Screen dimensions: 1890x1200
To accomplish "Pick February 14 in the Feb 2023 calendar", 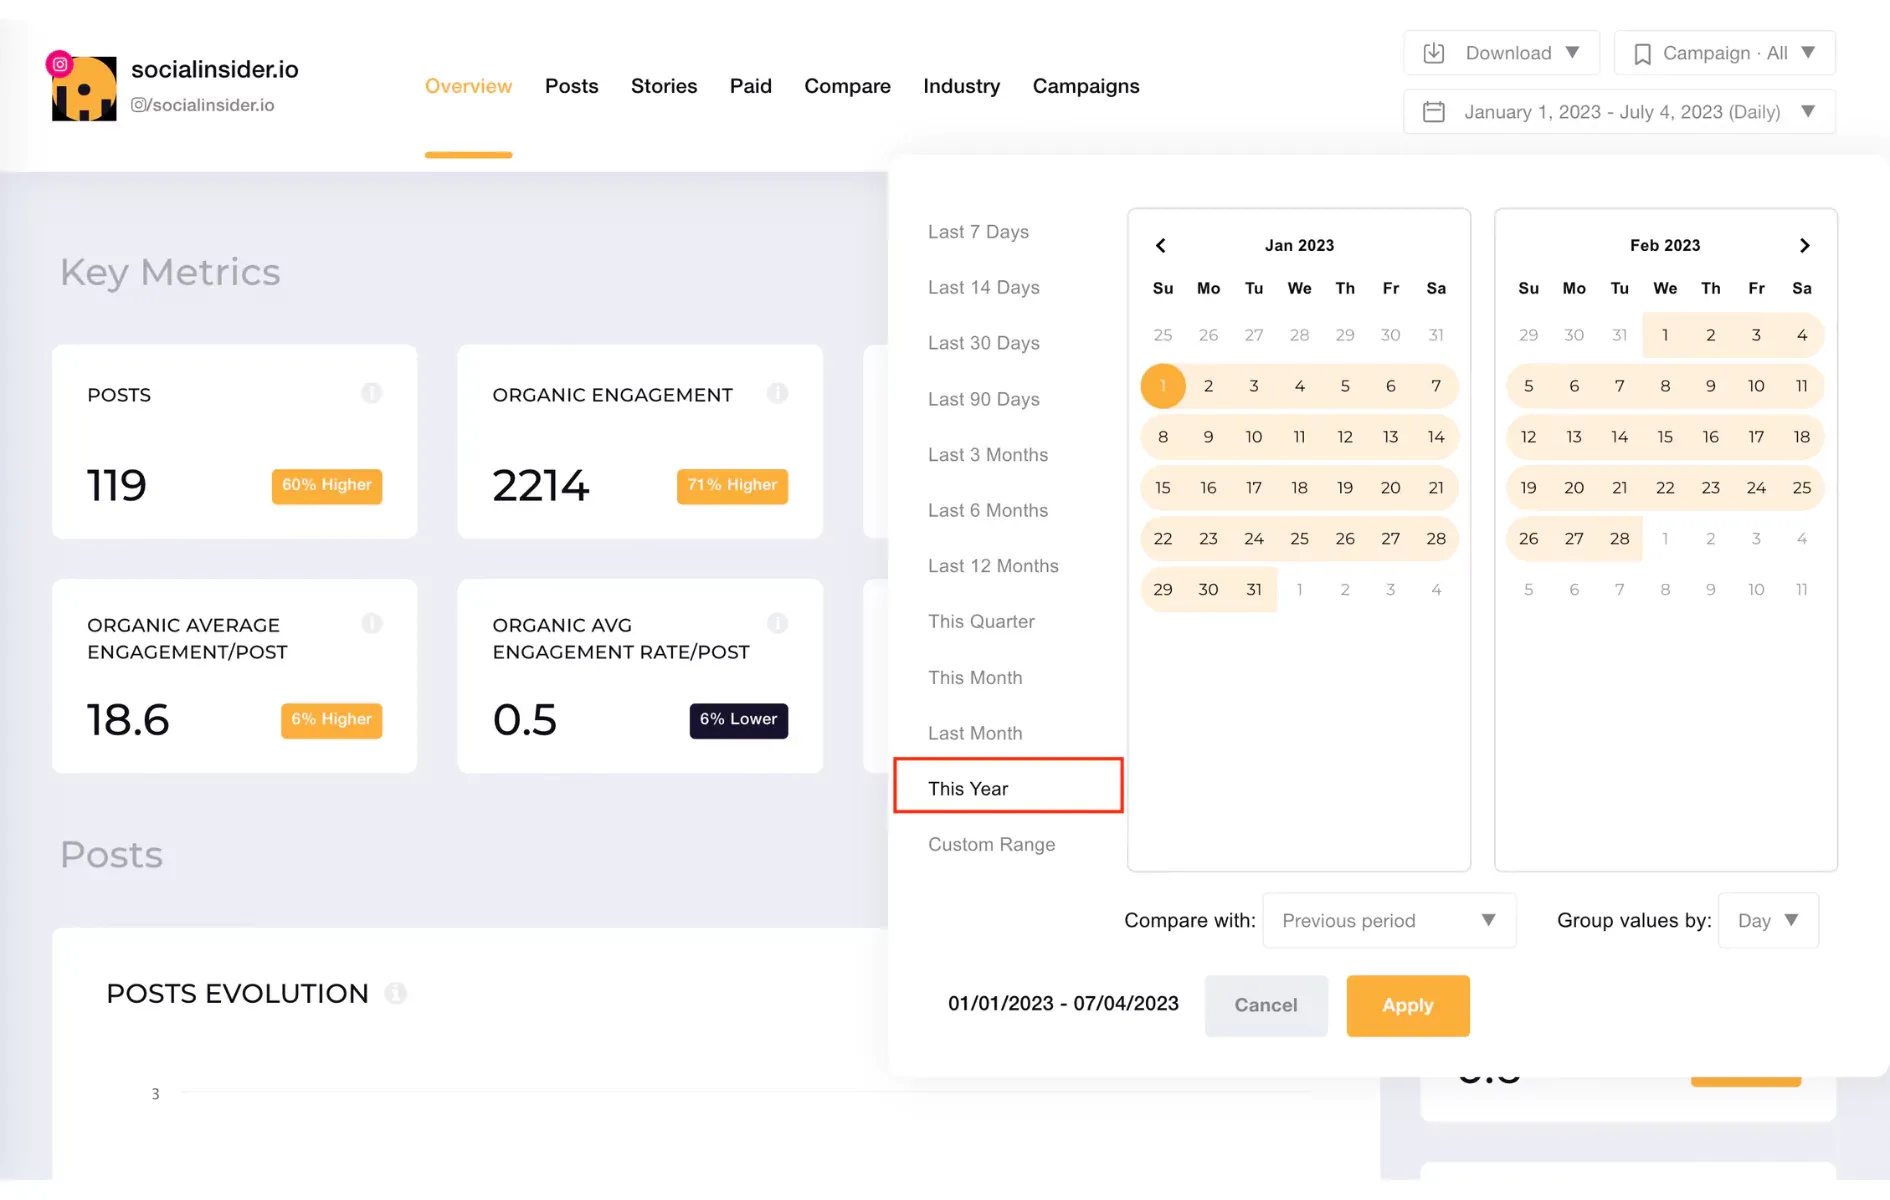I will 1619,437.
